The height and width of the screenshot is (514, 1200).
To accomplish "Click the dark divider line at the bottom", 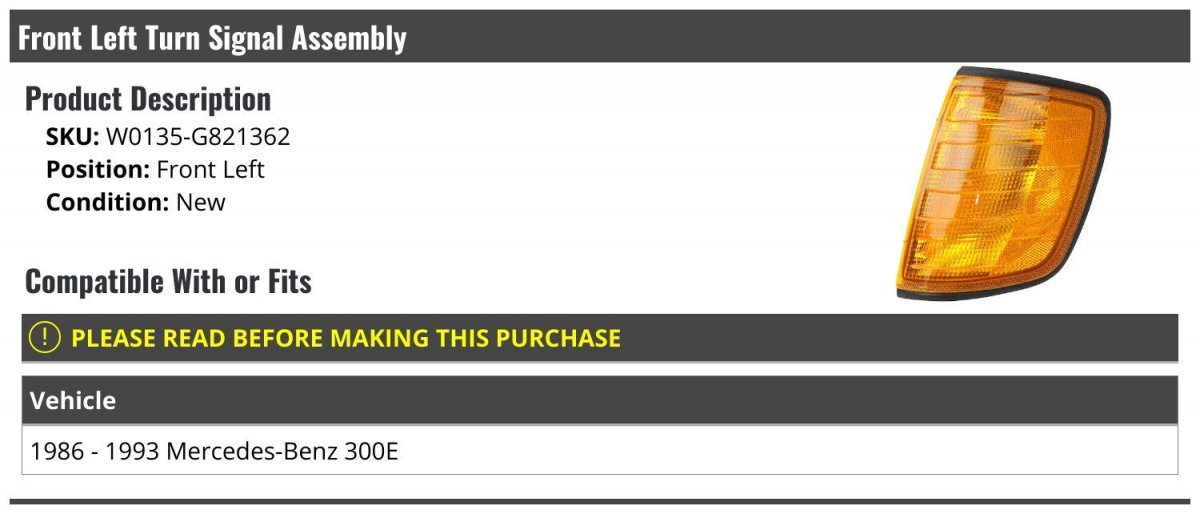I will [x=600, y=501].
